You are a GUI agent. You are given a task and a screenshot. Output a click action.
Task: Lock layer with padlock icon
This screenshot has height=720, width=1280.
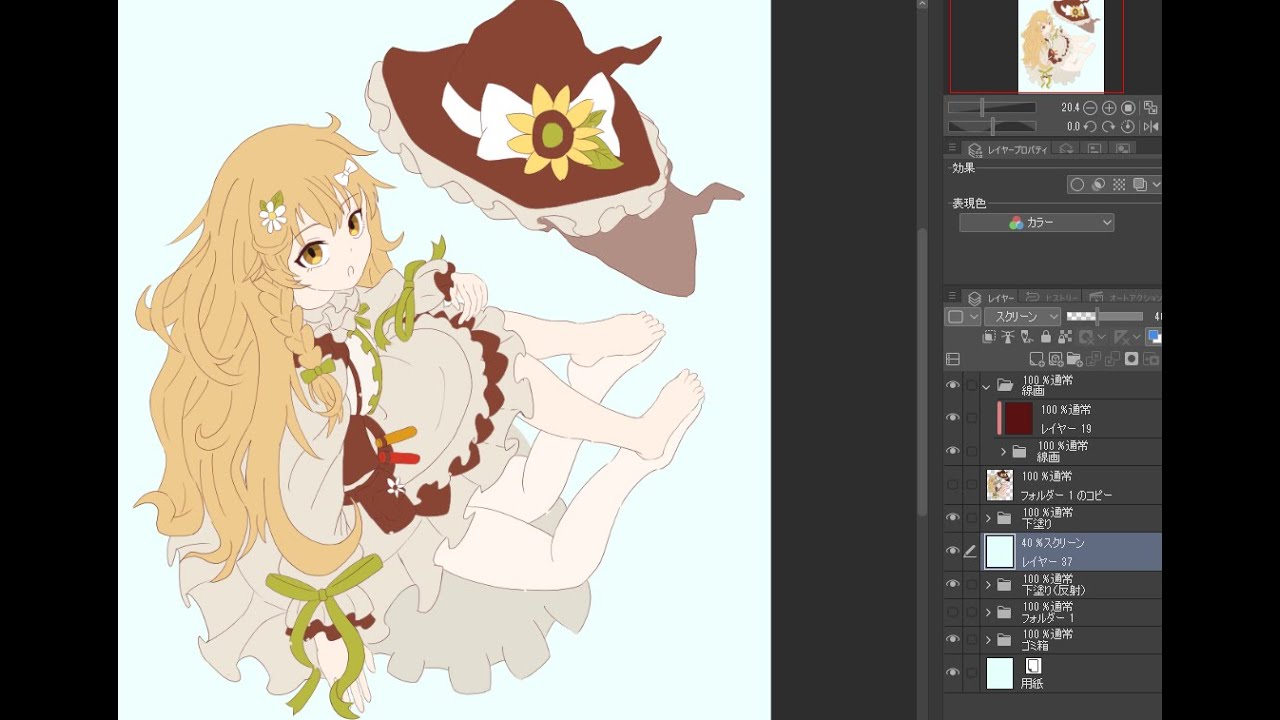[x=1046, y=337]
